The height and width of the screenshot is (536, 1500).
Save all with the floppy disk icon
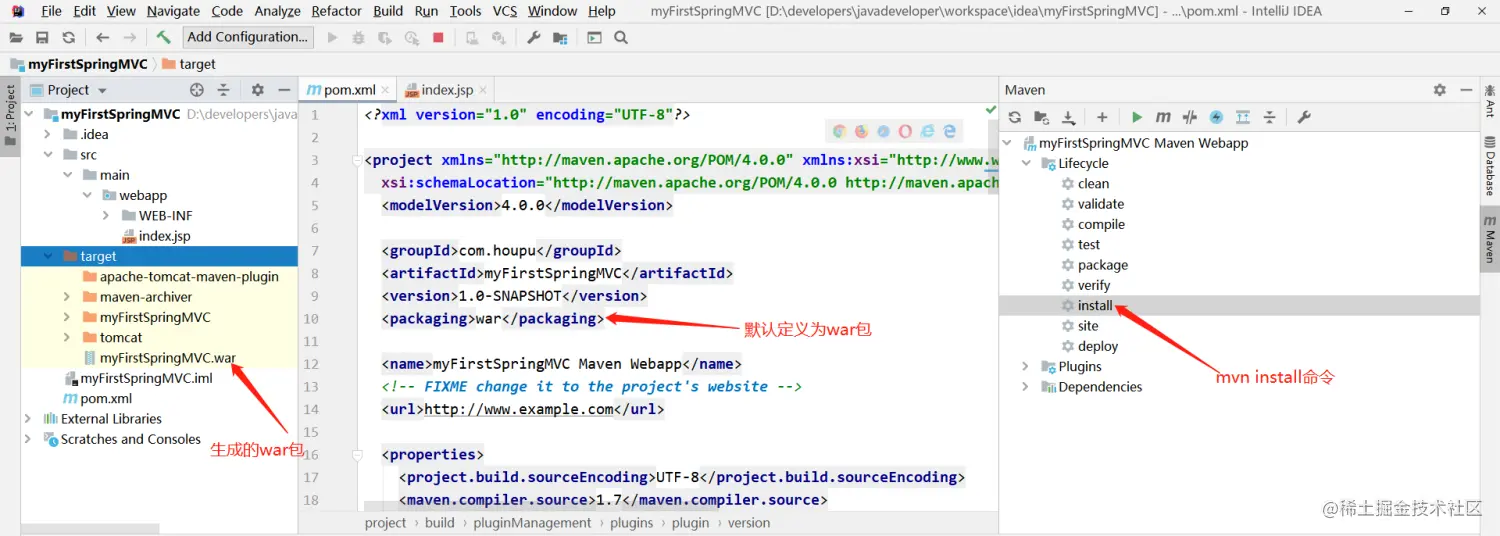click(42, 38)
